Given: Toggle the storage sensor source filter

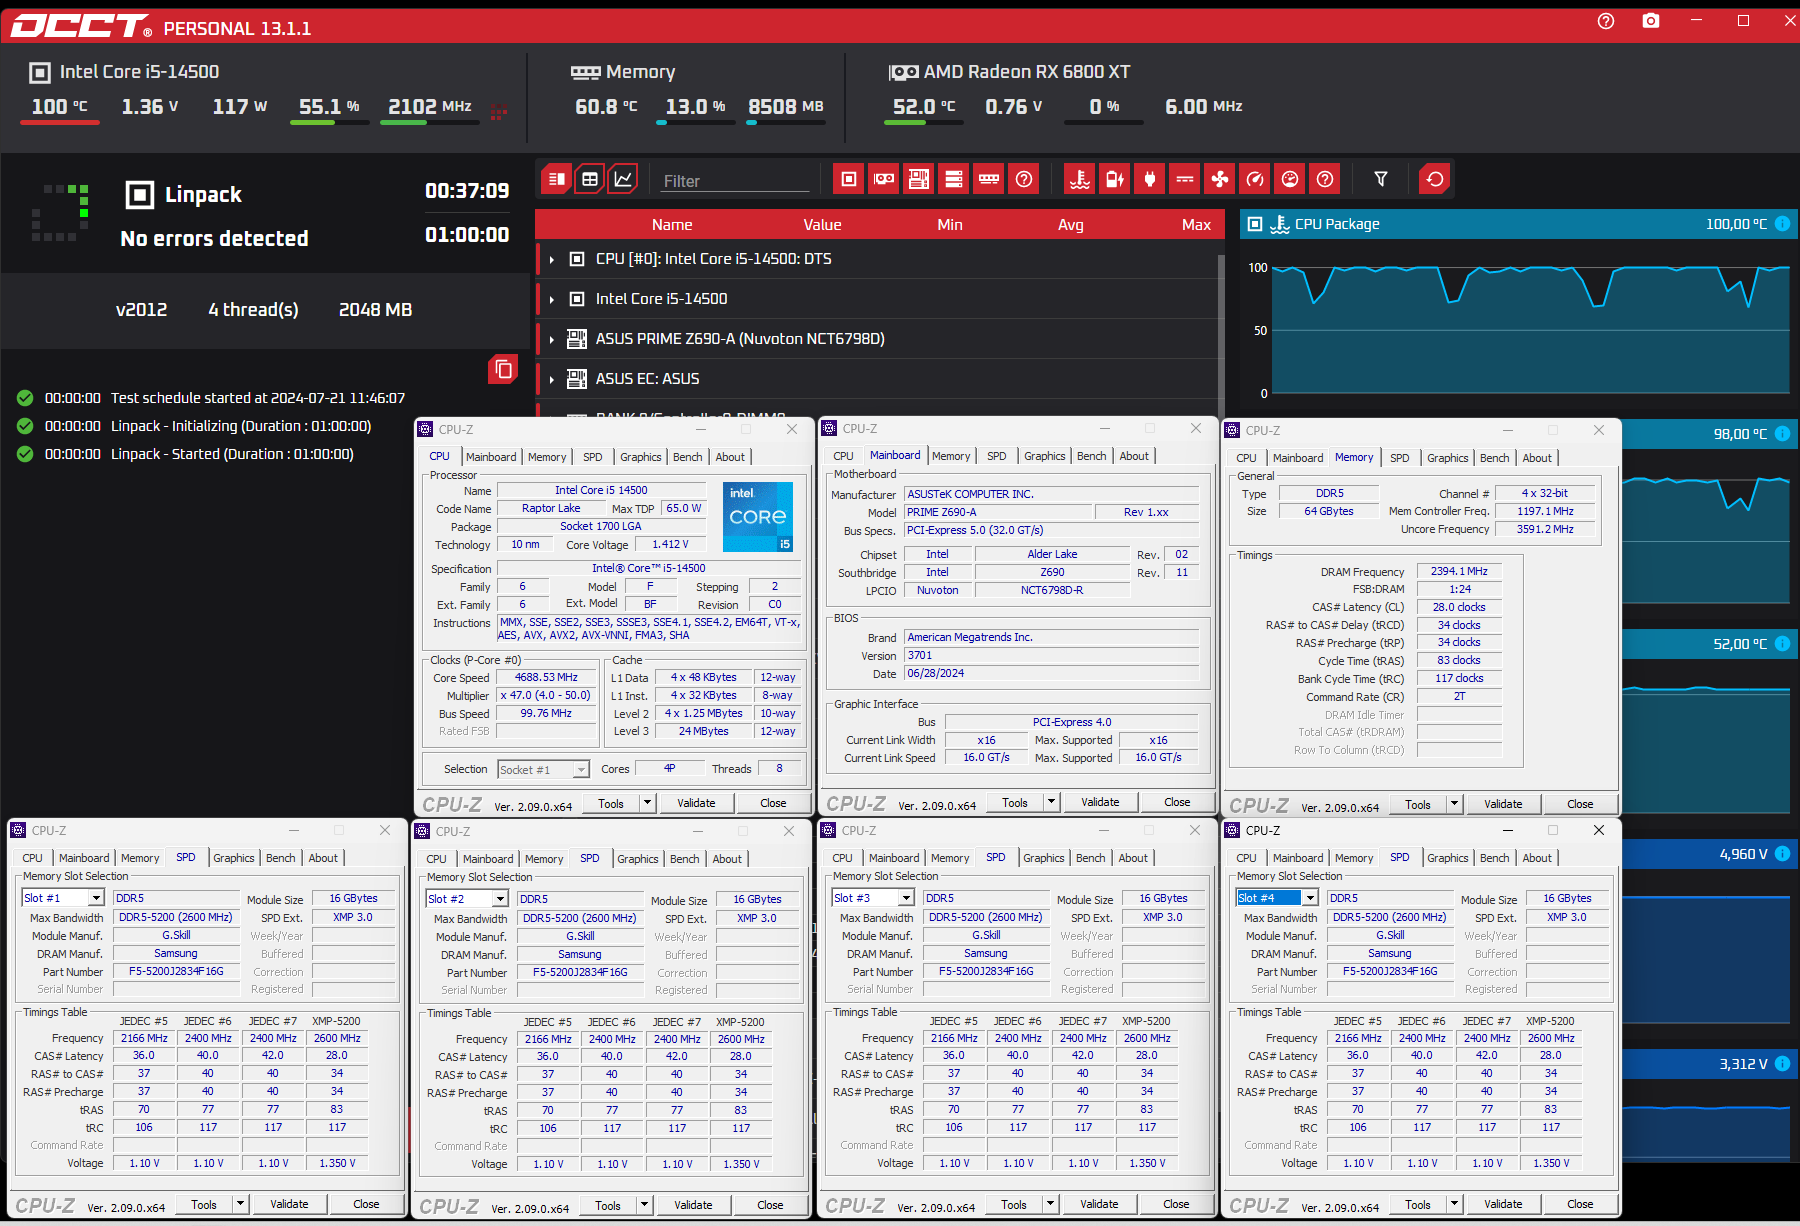Looking at the screenshot, I should point(954,179).
